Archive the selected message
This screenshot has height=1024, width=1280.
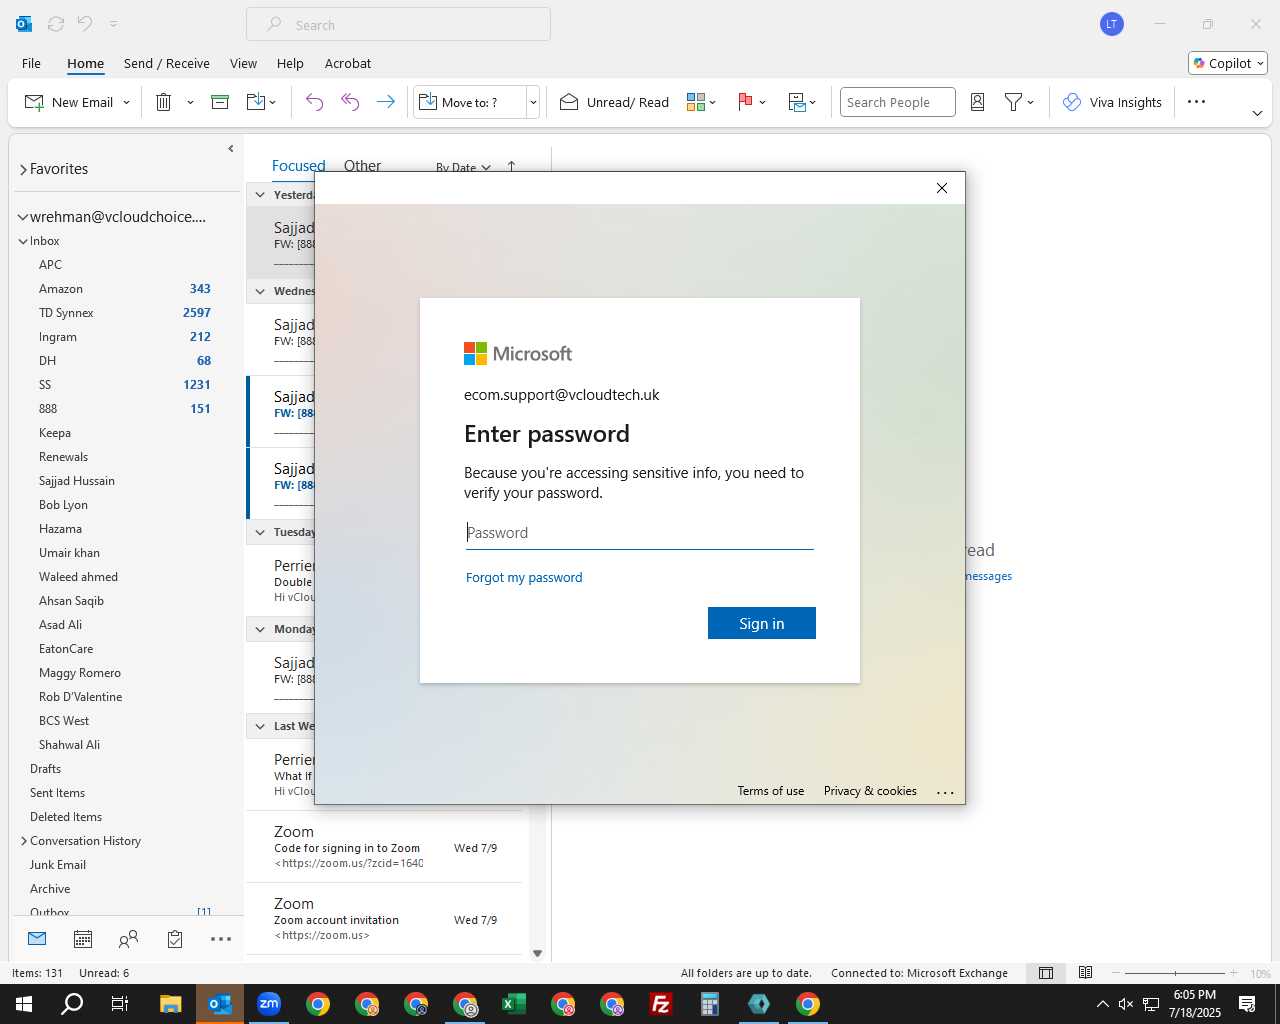pos(220,102)
